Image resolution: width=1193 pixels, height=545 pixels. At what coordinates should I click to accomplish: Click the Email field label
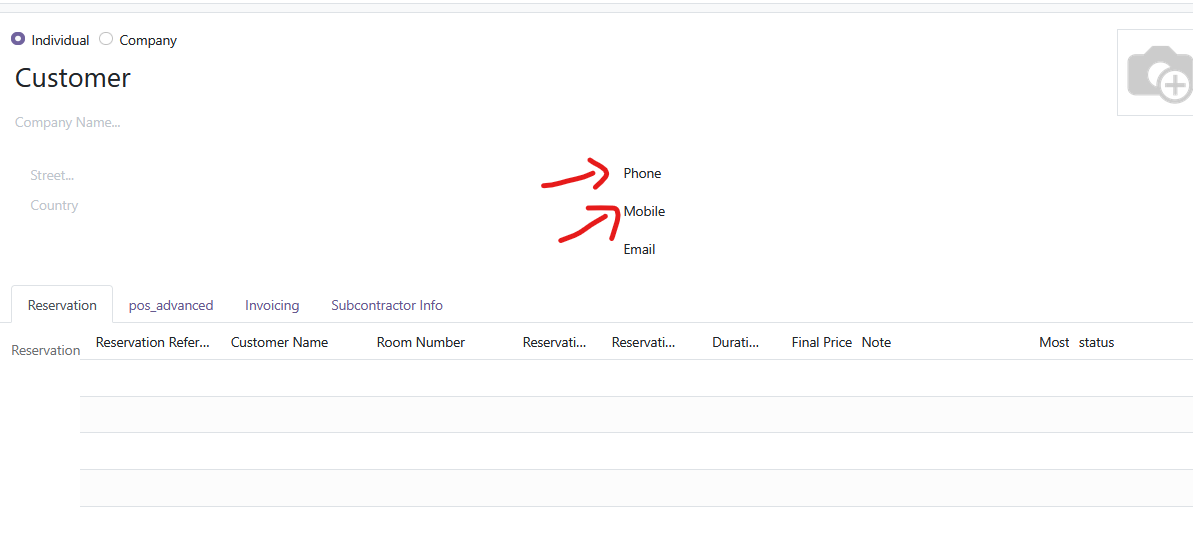pos(639,250)
